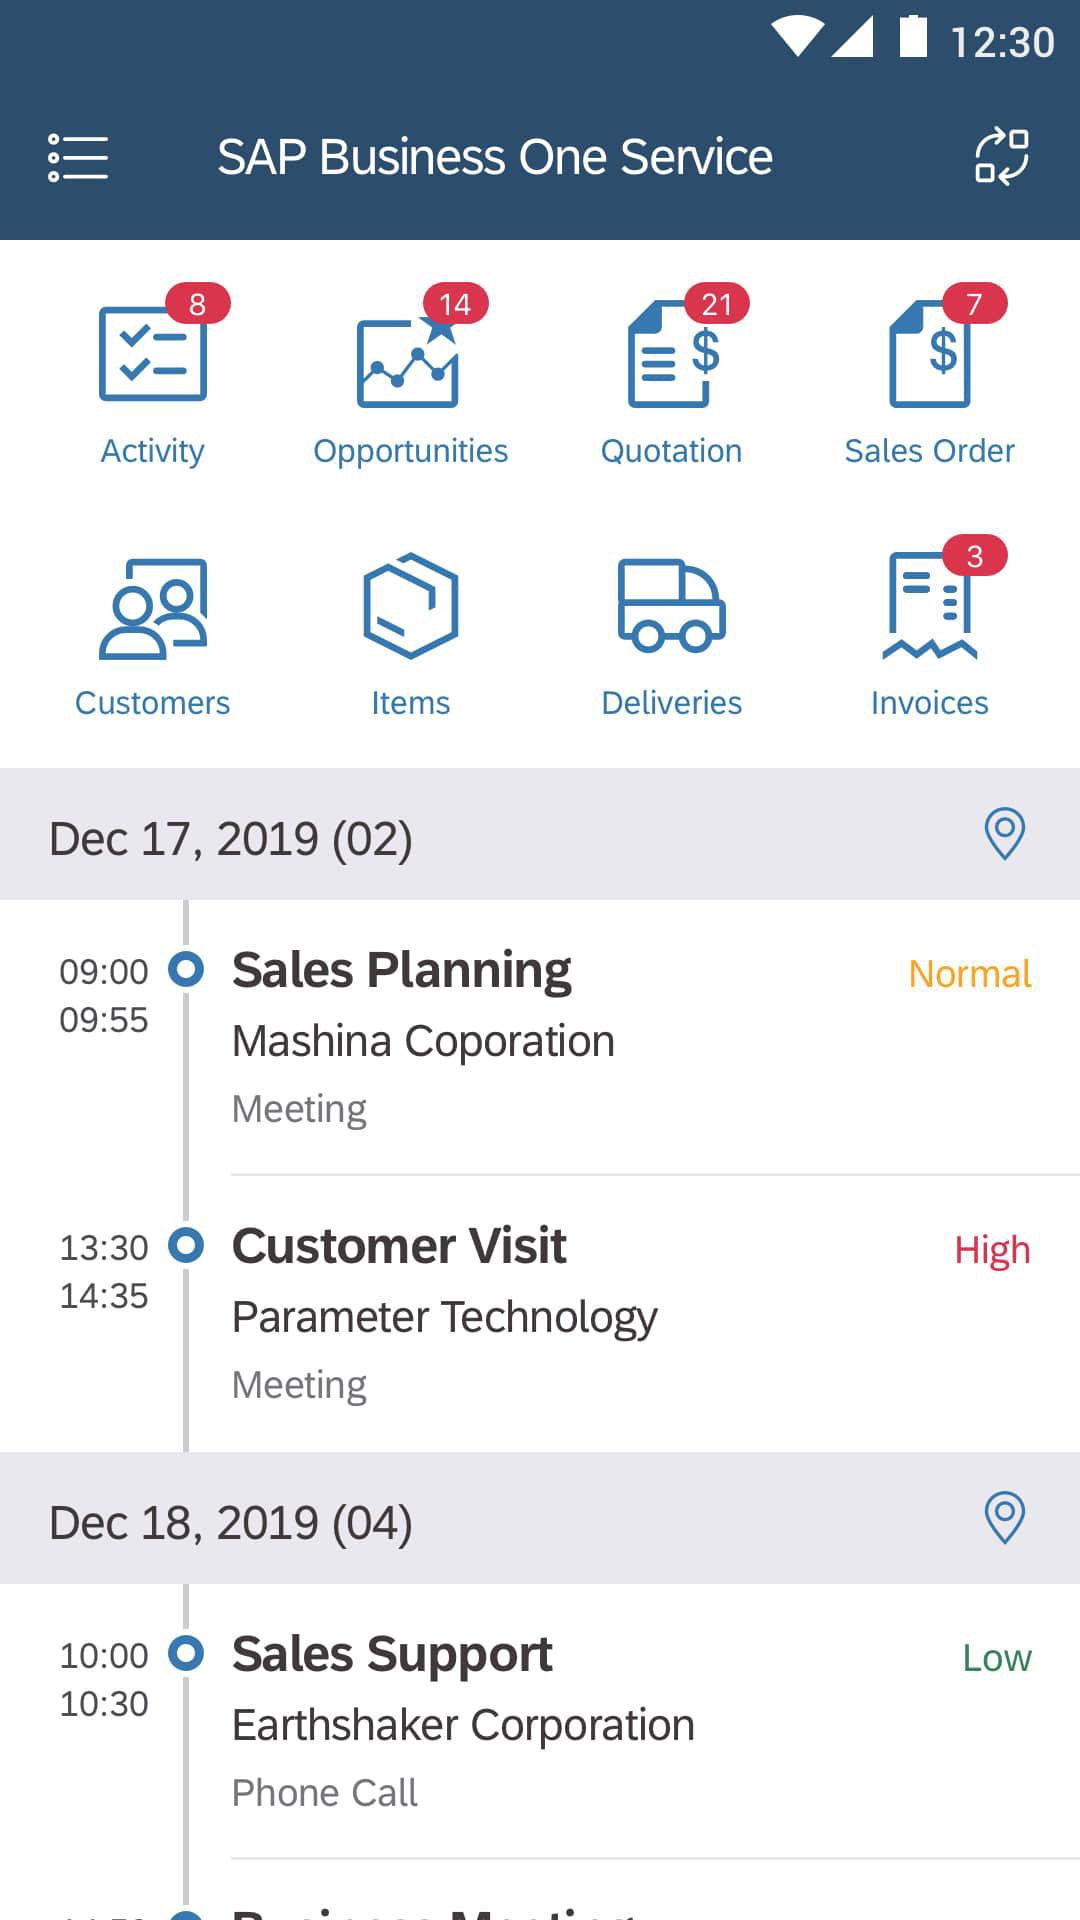Show map for Dec 17, 2019
Image resolution: width=1080 pixels, height=1920 pixels.
pos(1004,834)
